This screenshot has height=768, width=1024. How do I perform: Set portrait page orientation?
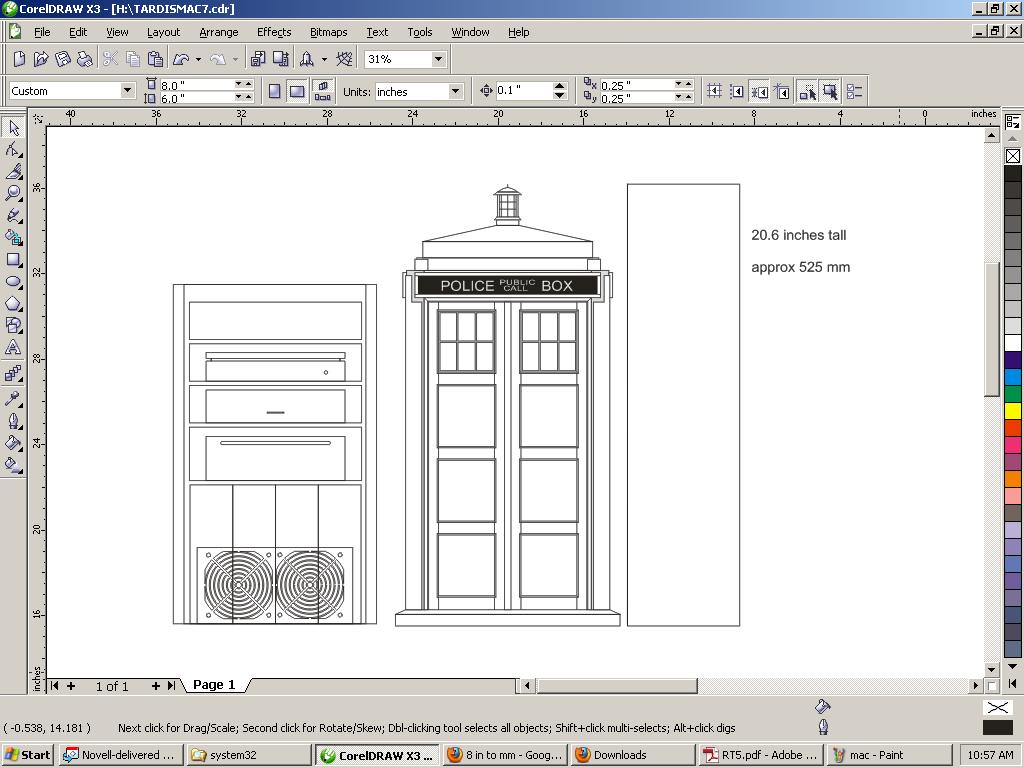(x=275, y=91)
